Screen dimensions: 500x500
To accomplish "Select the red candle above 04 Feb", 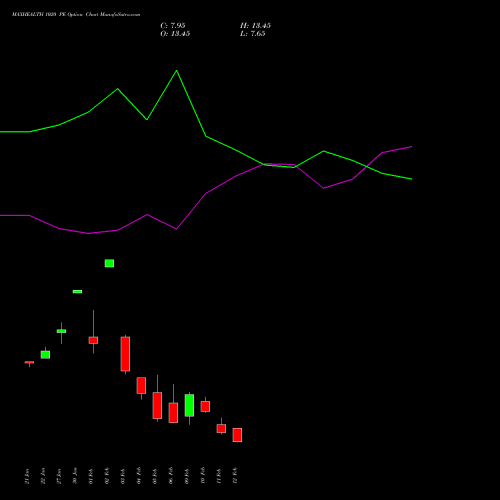I will 141,386.
